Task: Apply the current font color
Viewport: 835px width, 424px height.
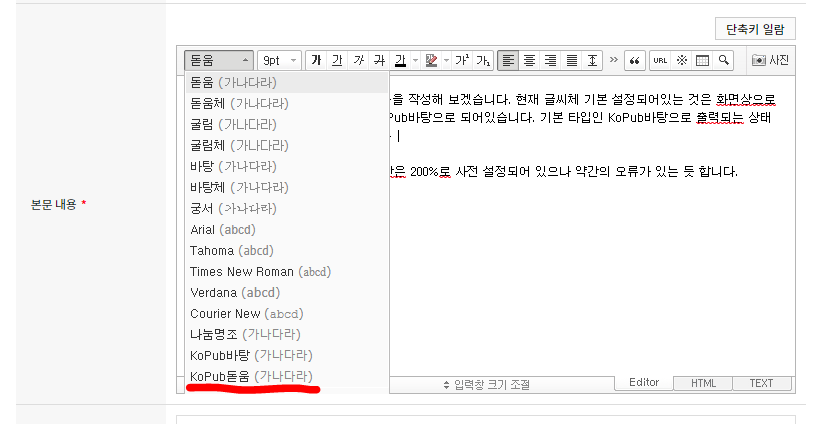Action: [400, 60]
